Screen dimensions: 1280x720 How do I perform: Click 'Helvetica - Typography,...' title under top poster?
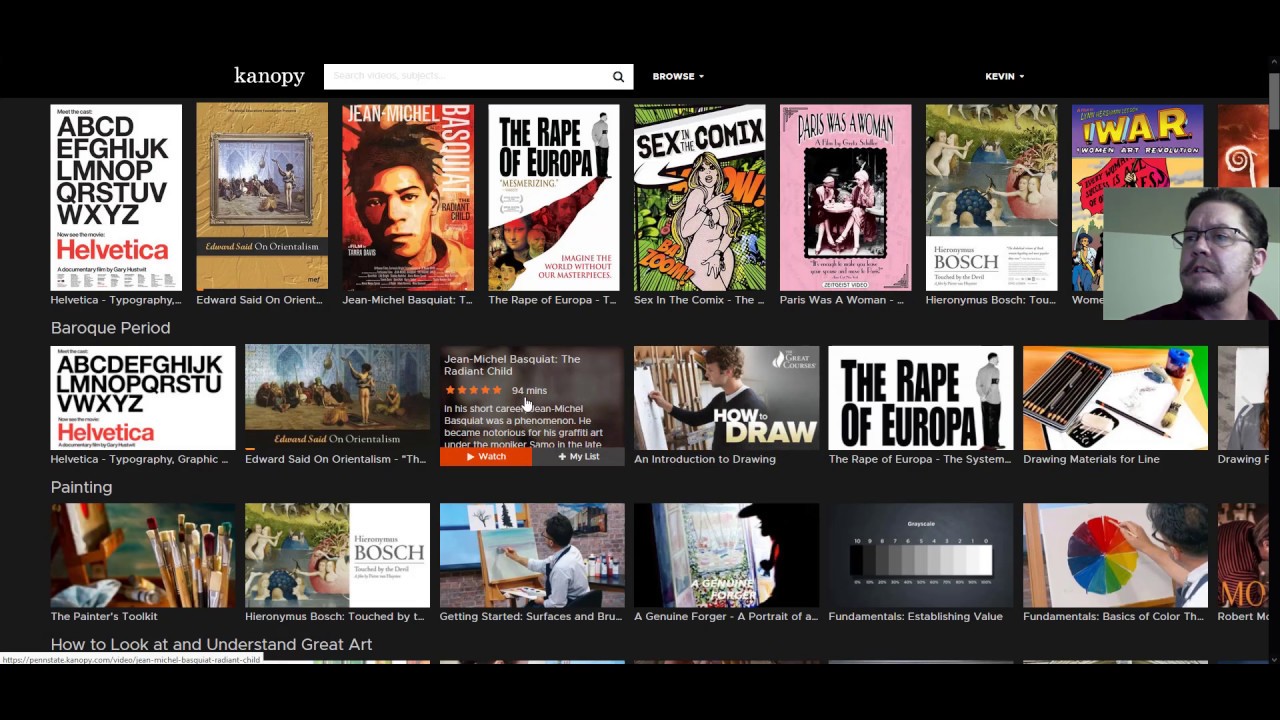[116, 300]
